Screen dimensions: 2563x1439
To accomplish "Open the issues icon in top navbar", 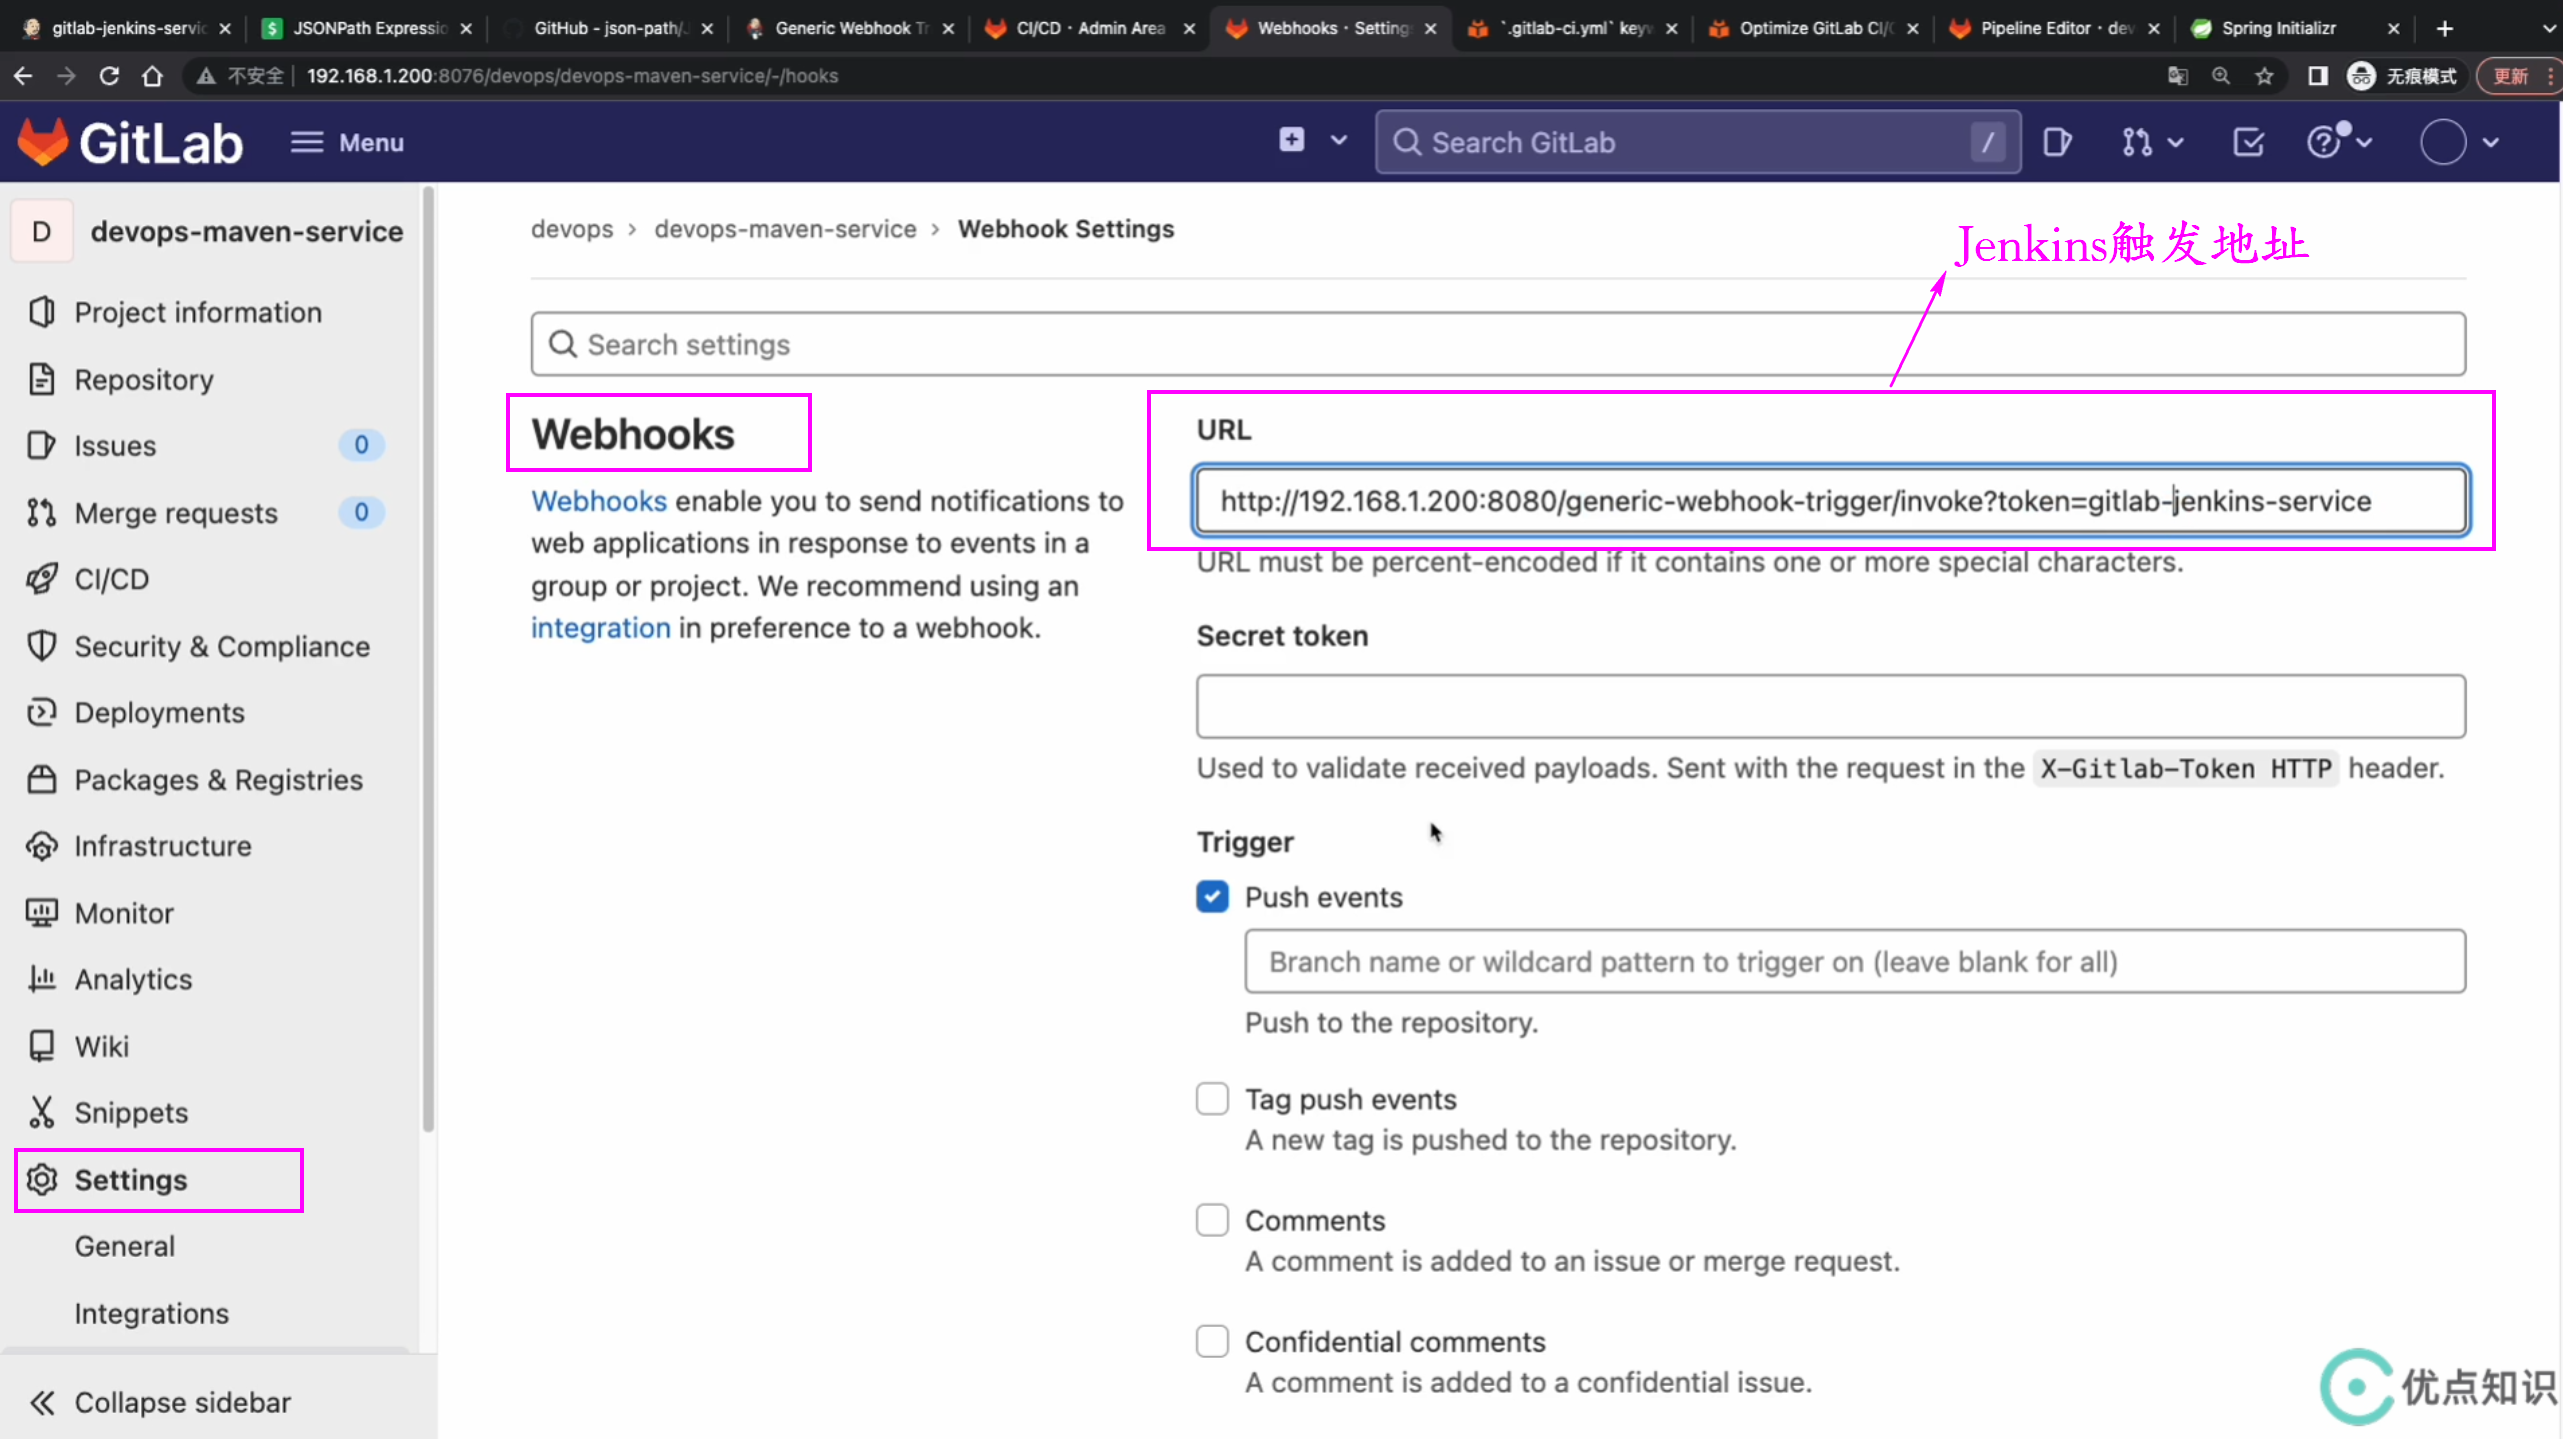I will (2057, 142).
